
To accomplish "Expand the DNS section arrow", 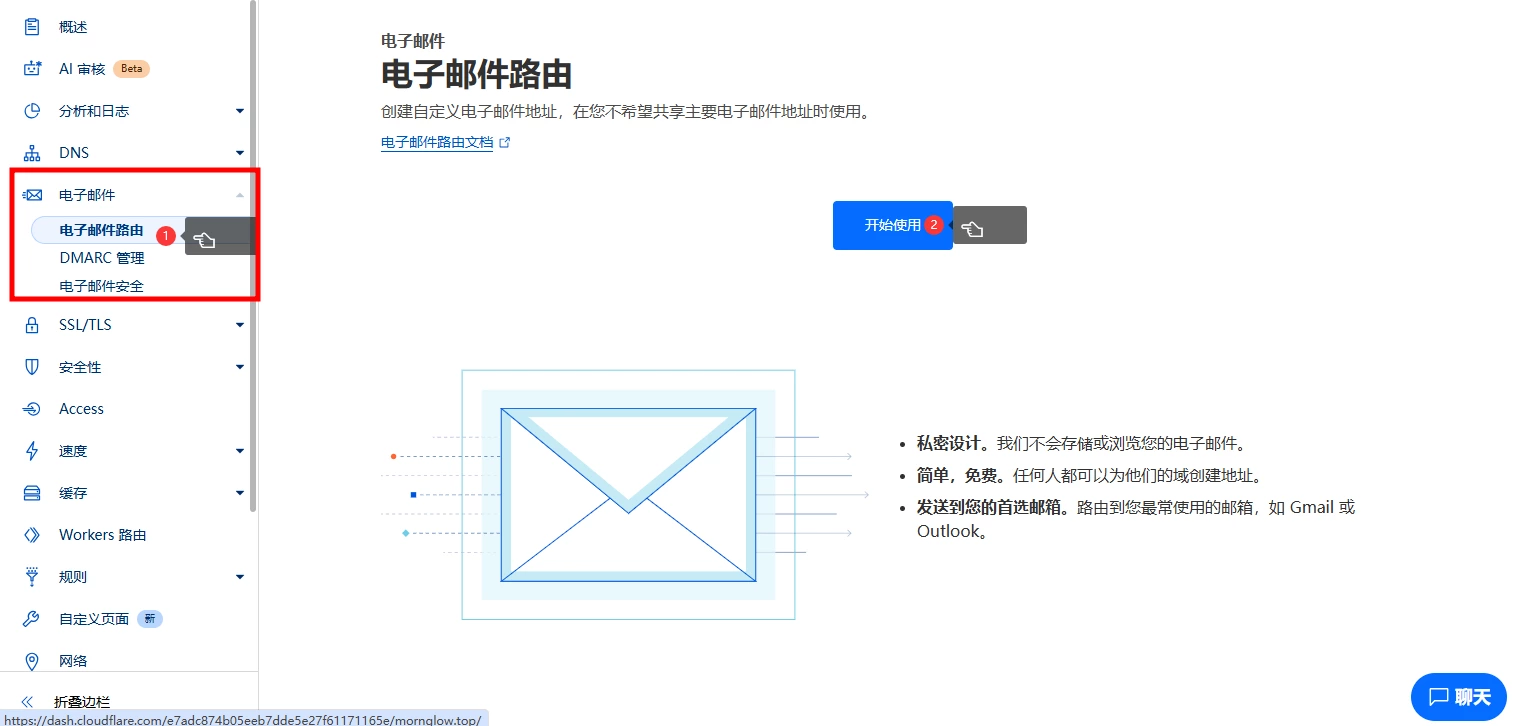I will 240,153.
